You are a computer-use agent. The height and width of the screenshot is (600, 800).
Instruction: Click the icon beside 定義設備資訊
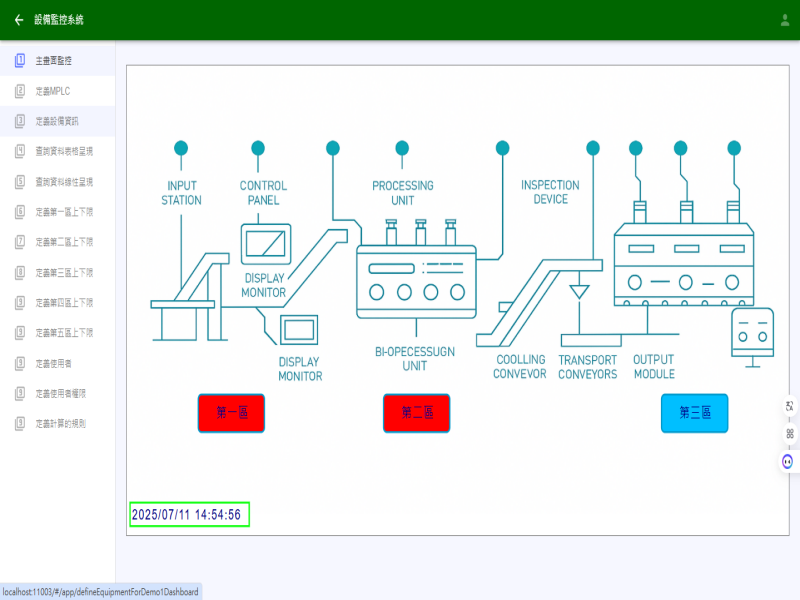pyautogui.click(x=20, y=121)
